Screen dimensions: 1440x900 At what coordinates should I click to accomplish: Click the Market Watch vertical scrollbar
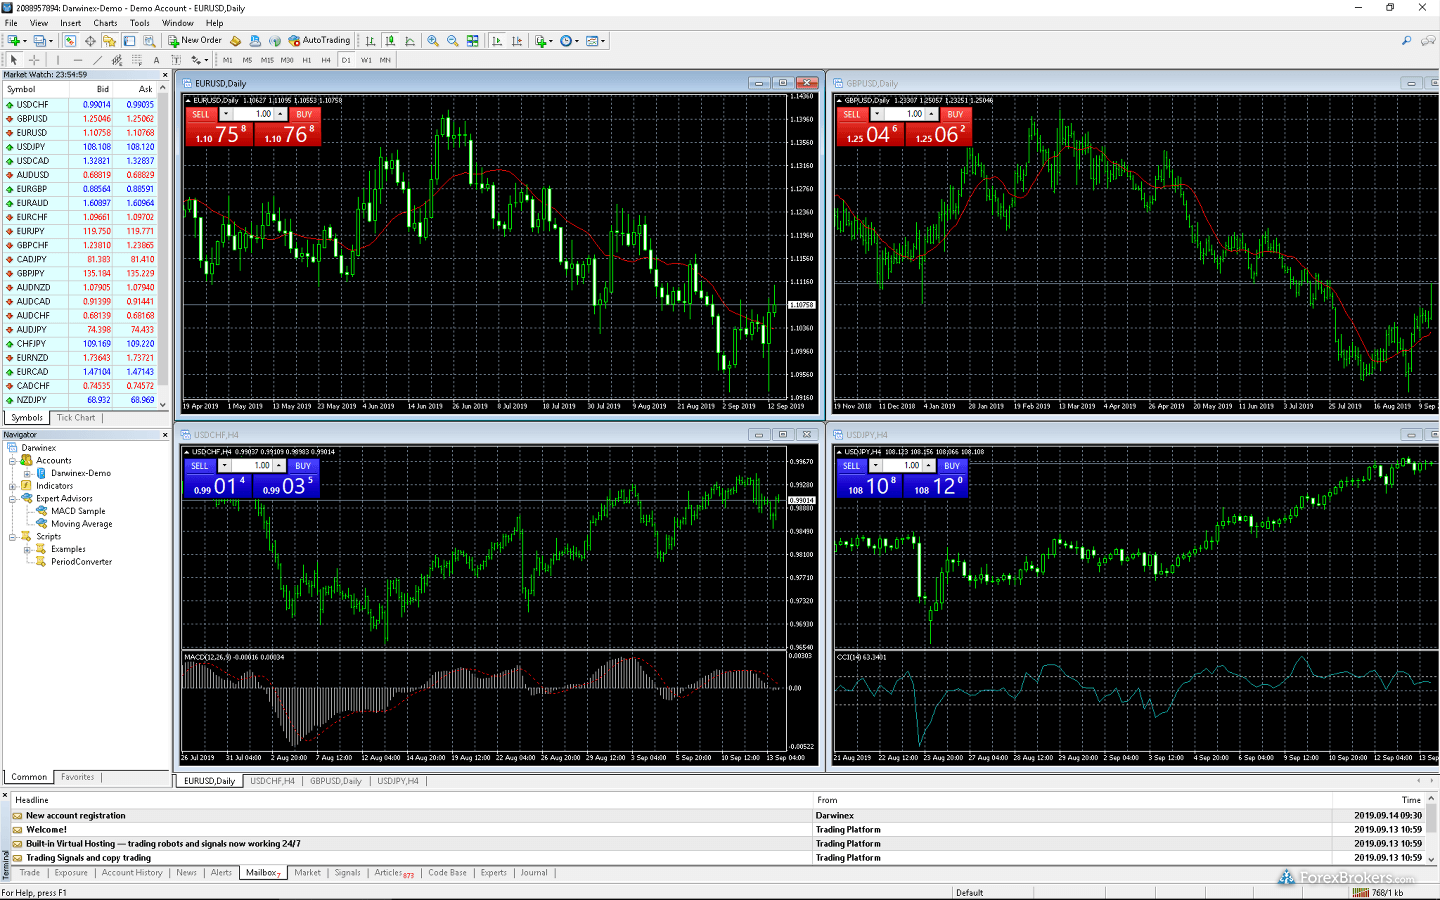point(163,246)
